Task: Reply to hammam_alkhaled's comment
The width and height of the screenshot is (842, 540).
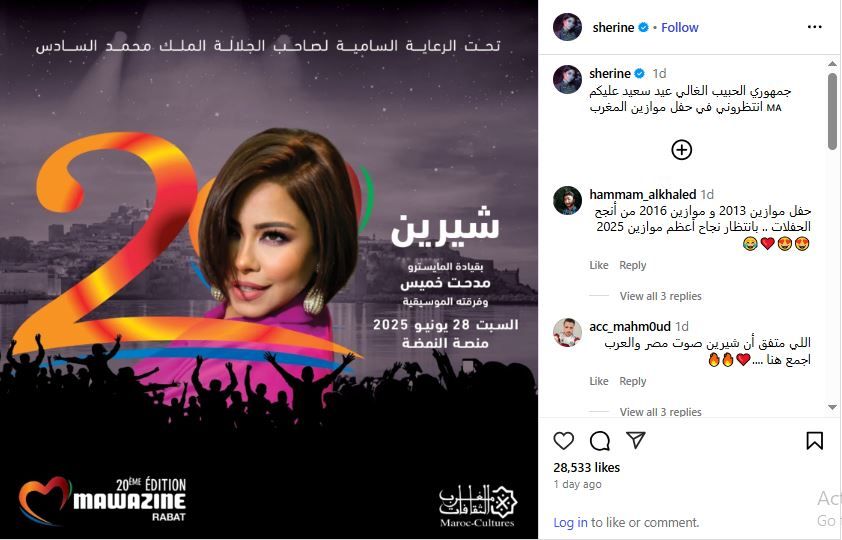Action: [x=633, y=265]
